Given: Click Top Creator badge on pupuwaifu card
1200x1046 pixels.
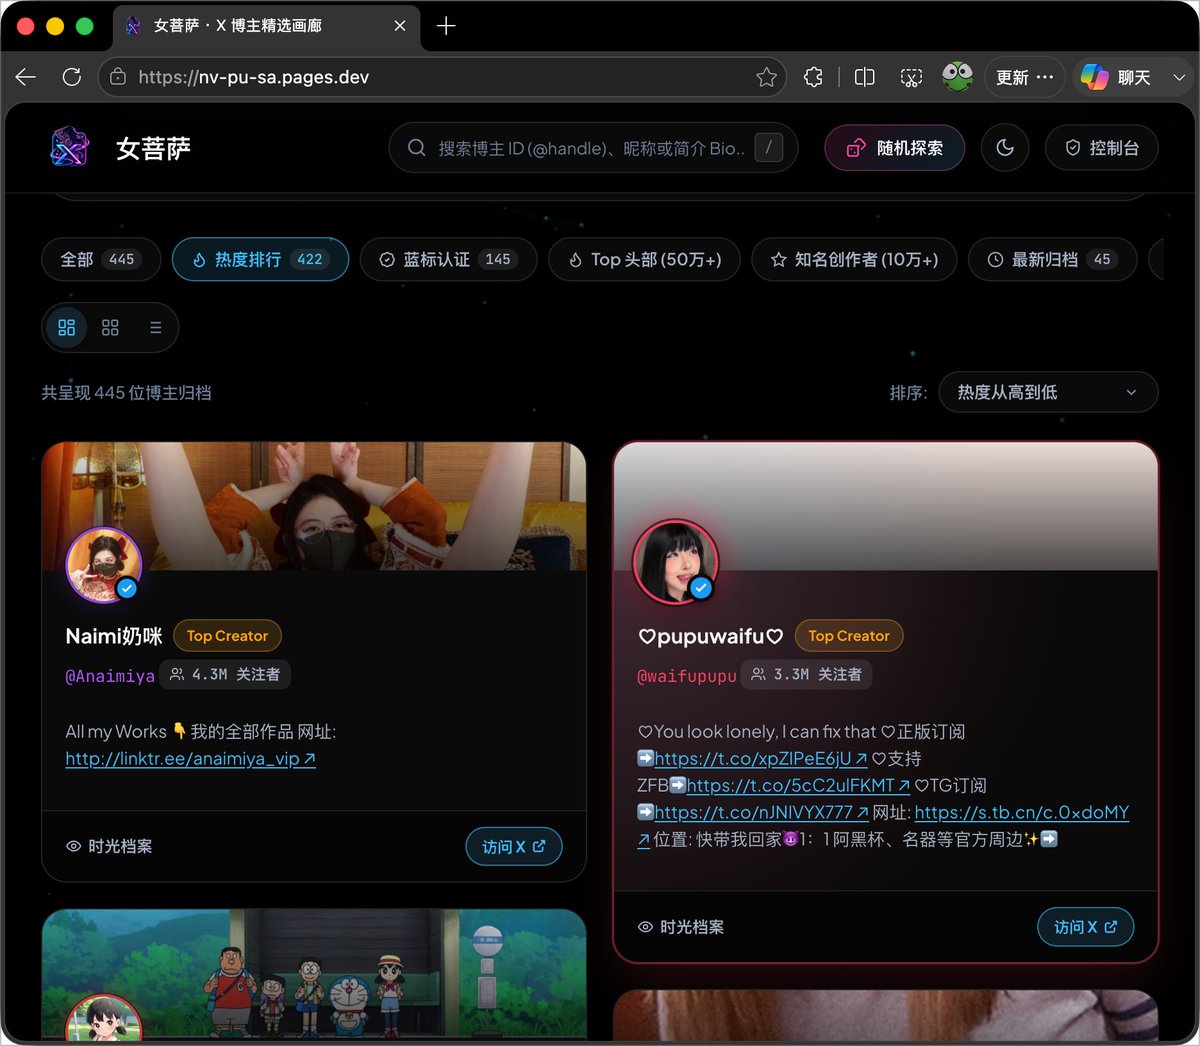Looking at the screenshot, I should (x=849, y=636).
